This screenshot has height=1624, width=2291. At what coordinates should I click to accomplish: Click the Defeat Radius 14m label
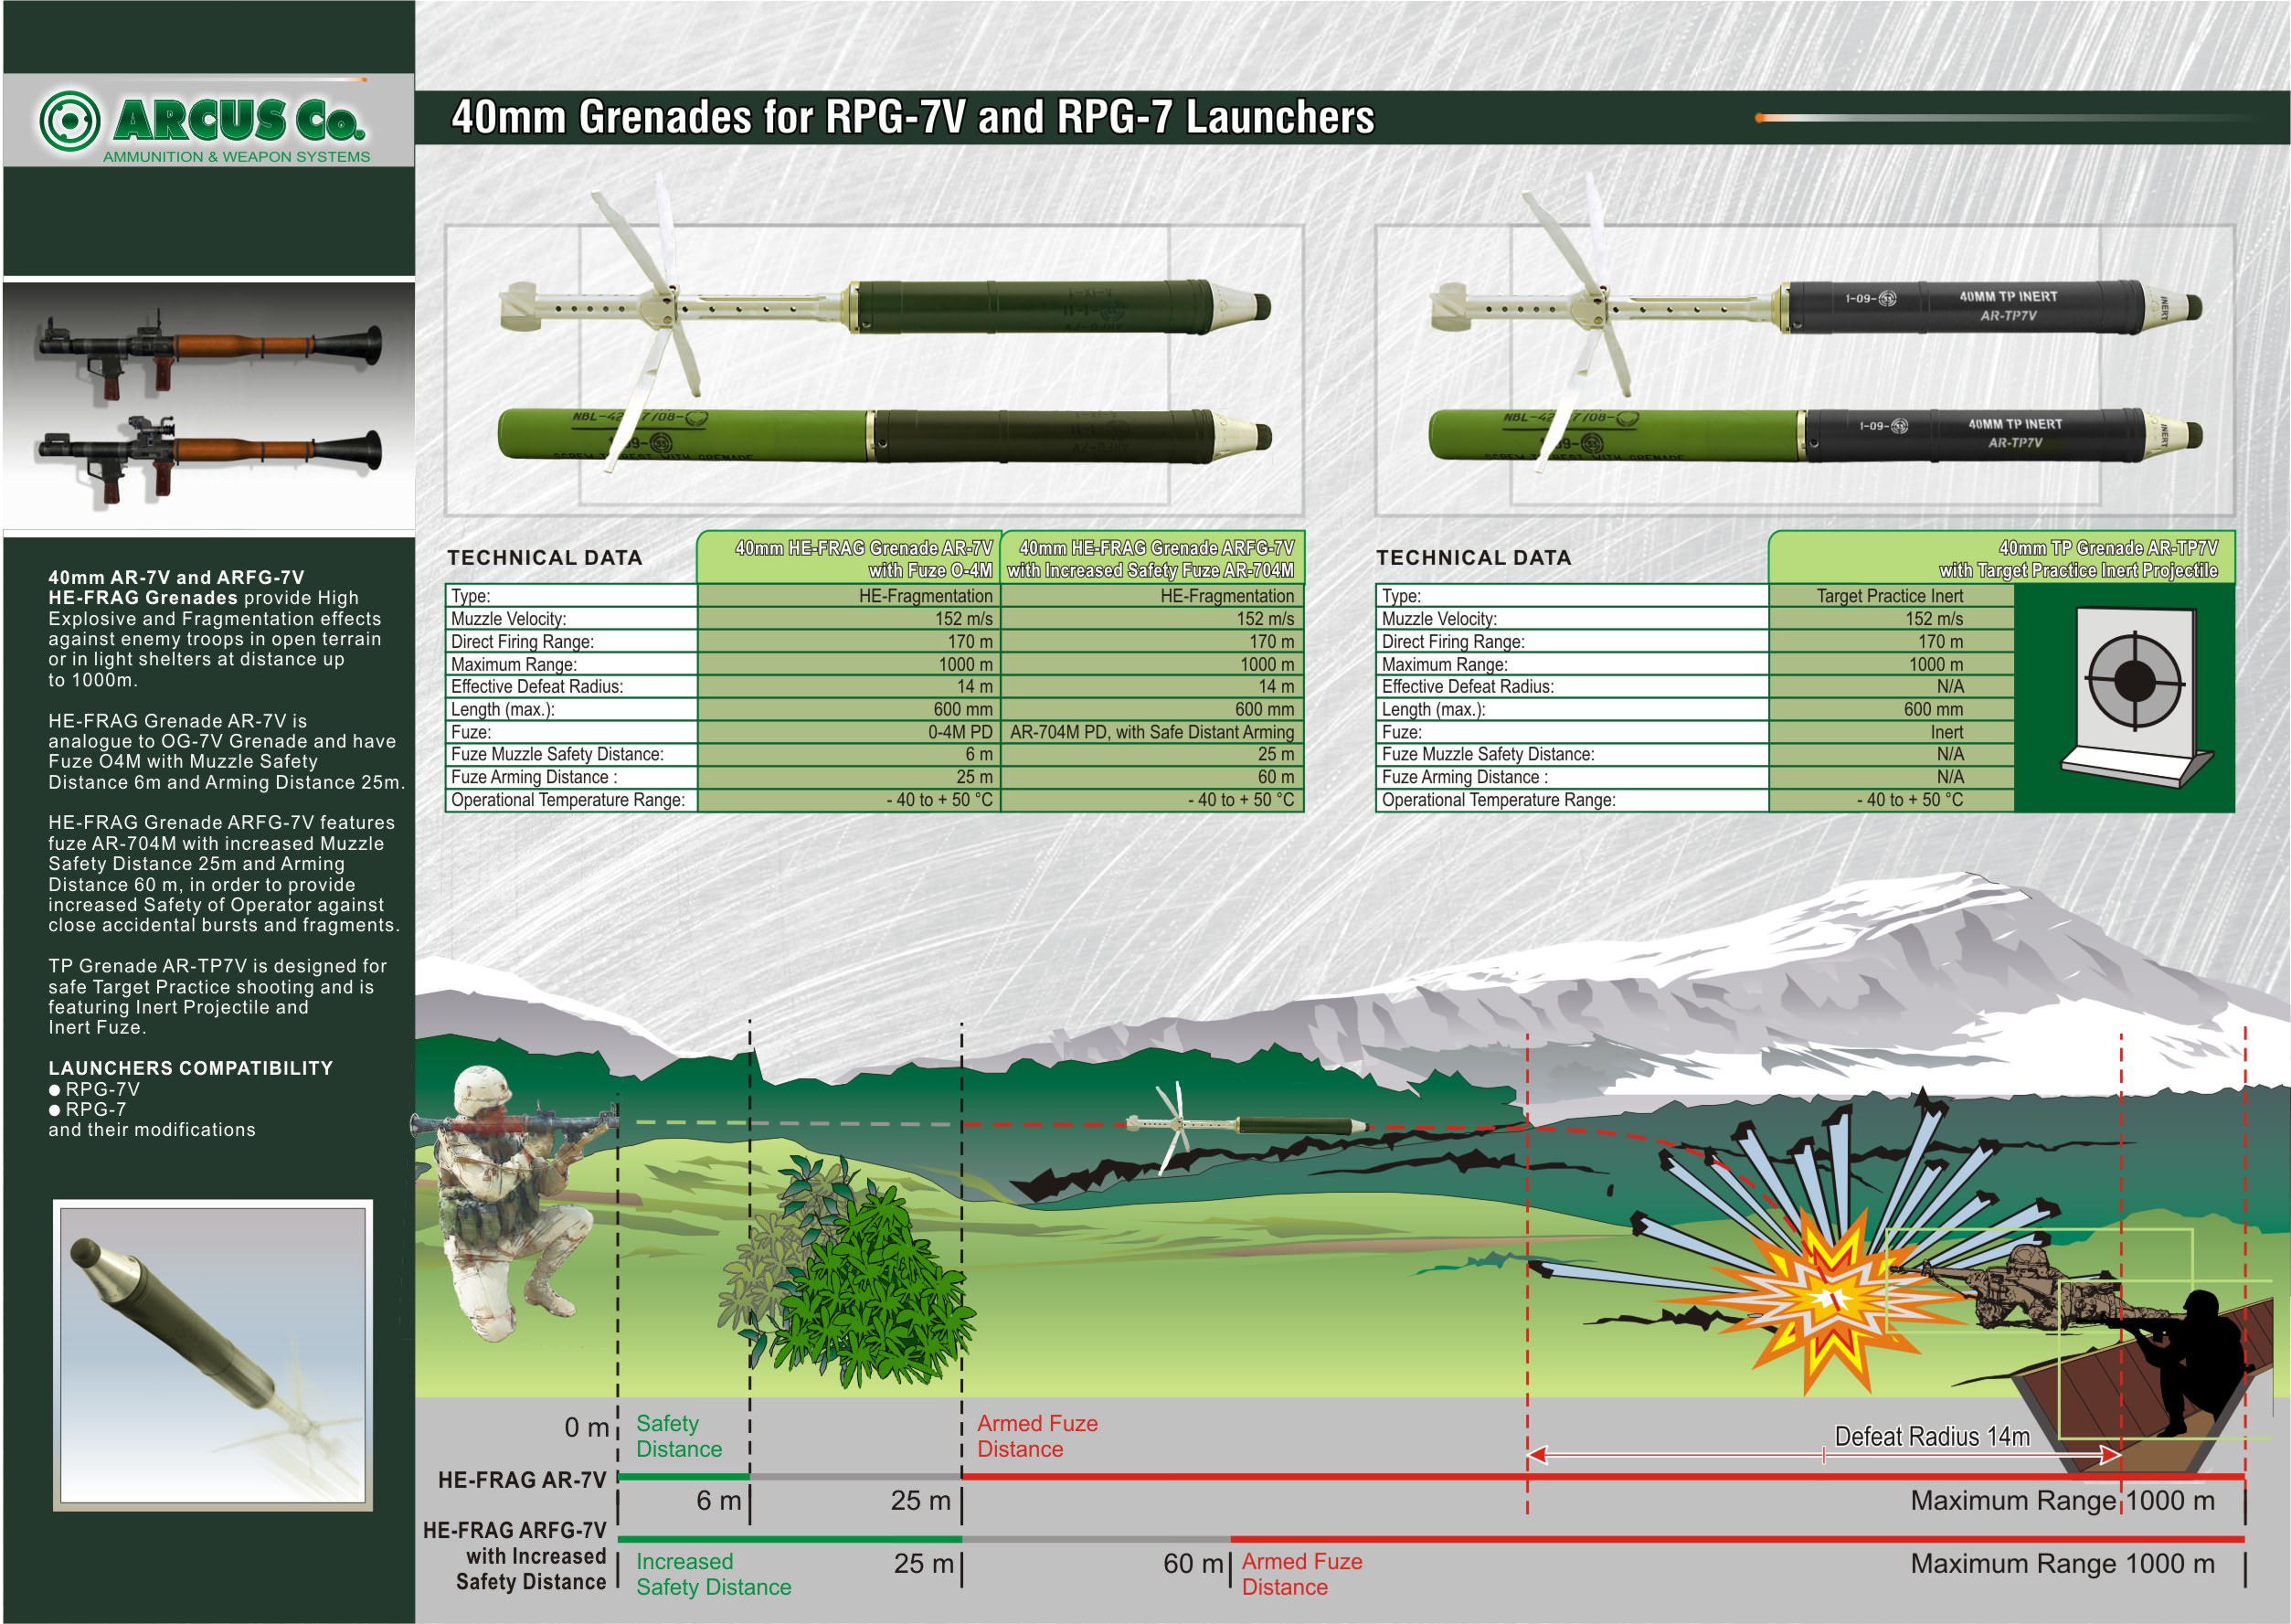click(x=1931, y=1437)
